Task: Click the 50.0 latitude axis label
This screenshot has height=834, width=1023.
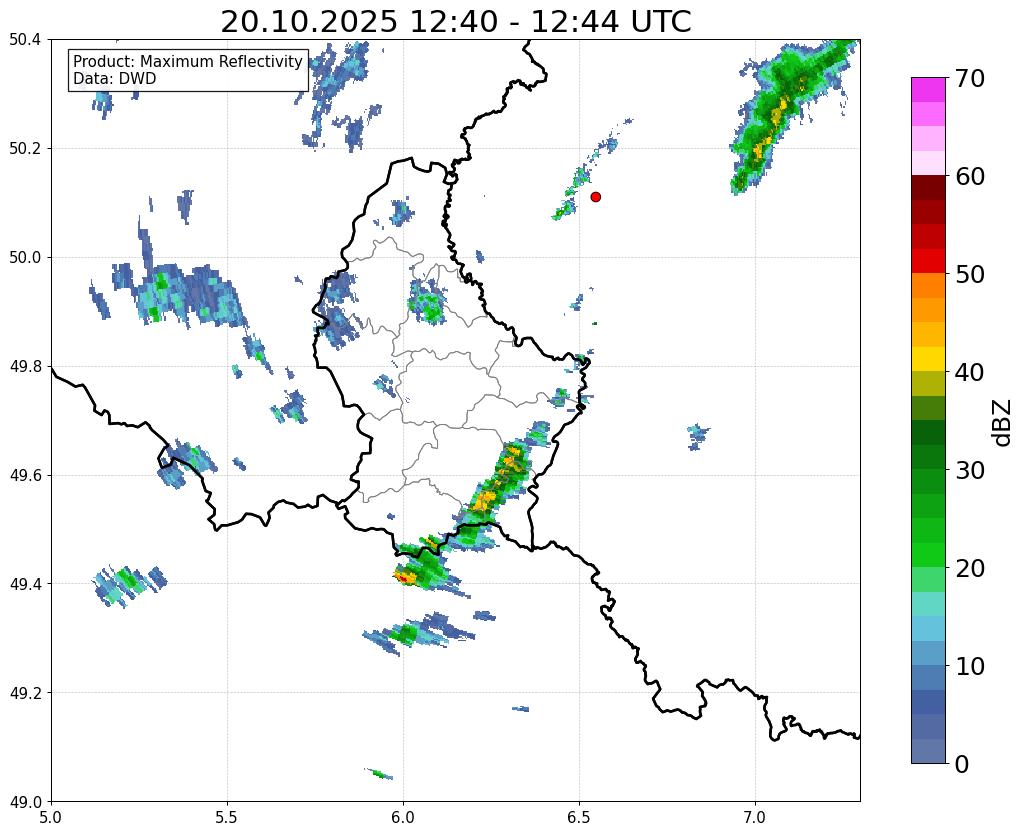Action: 25,258
